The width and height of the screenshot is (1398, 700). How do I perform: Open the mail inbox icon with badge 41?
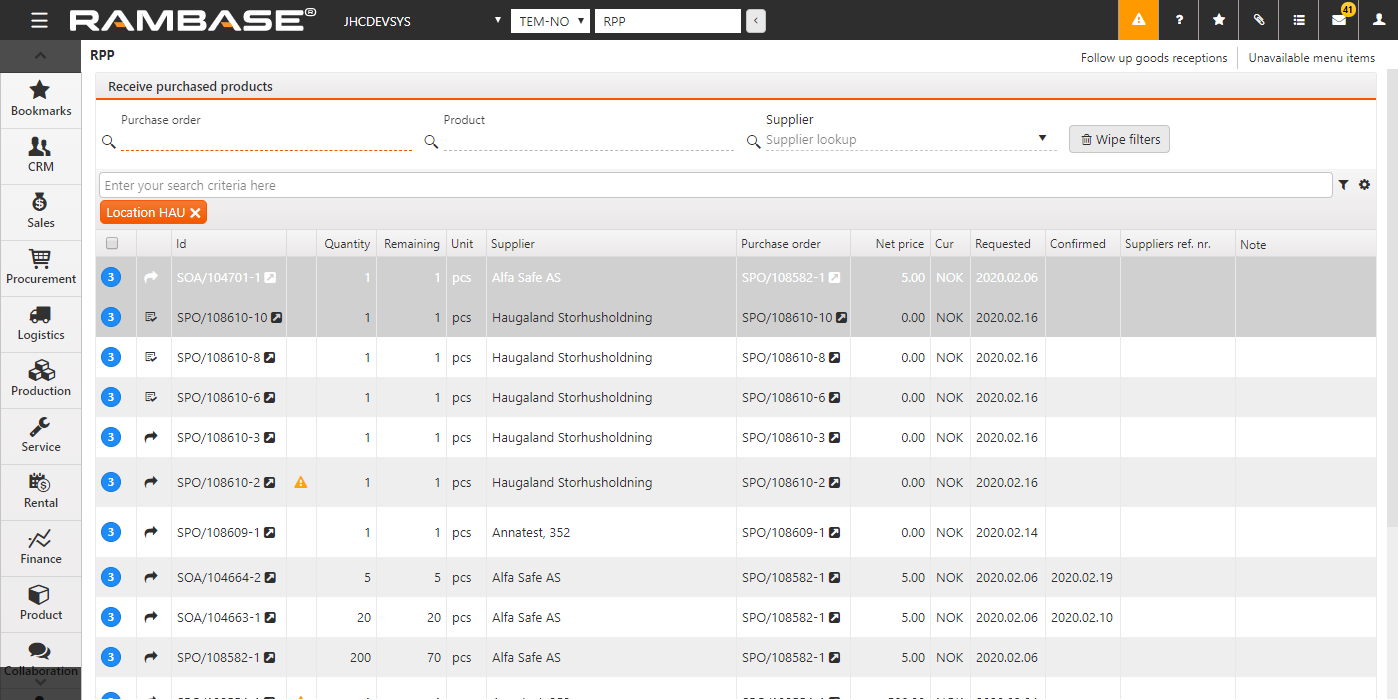click(1339, 20)
